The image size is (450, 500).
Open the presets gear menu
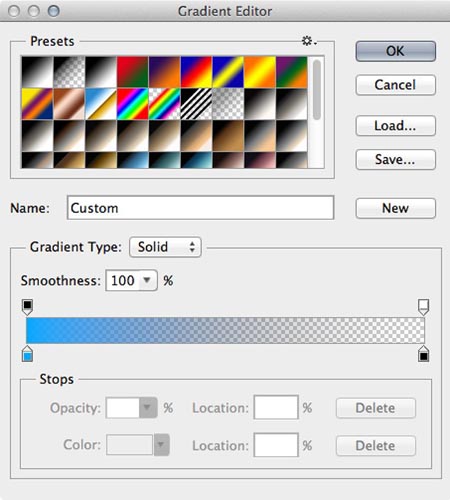click(x=309, y=41)
